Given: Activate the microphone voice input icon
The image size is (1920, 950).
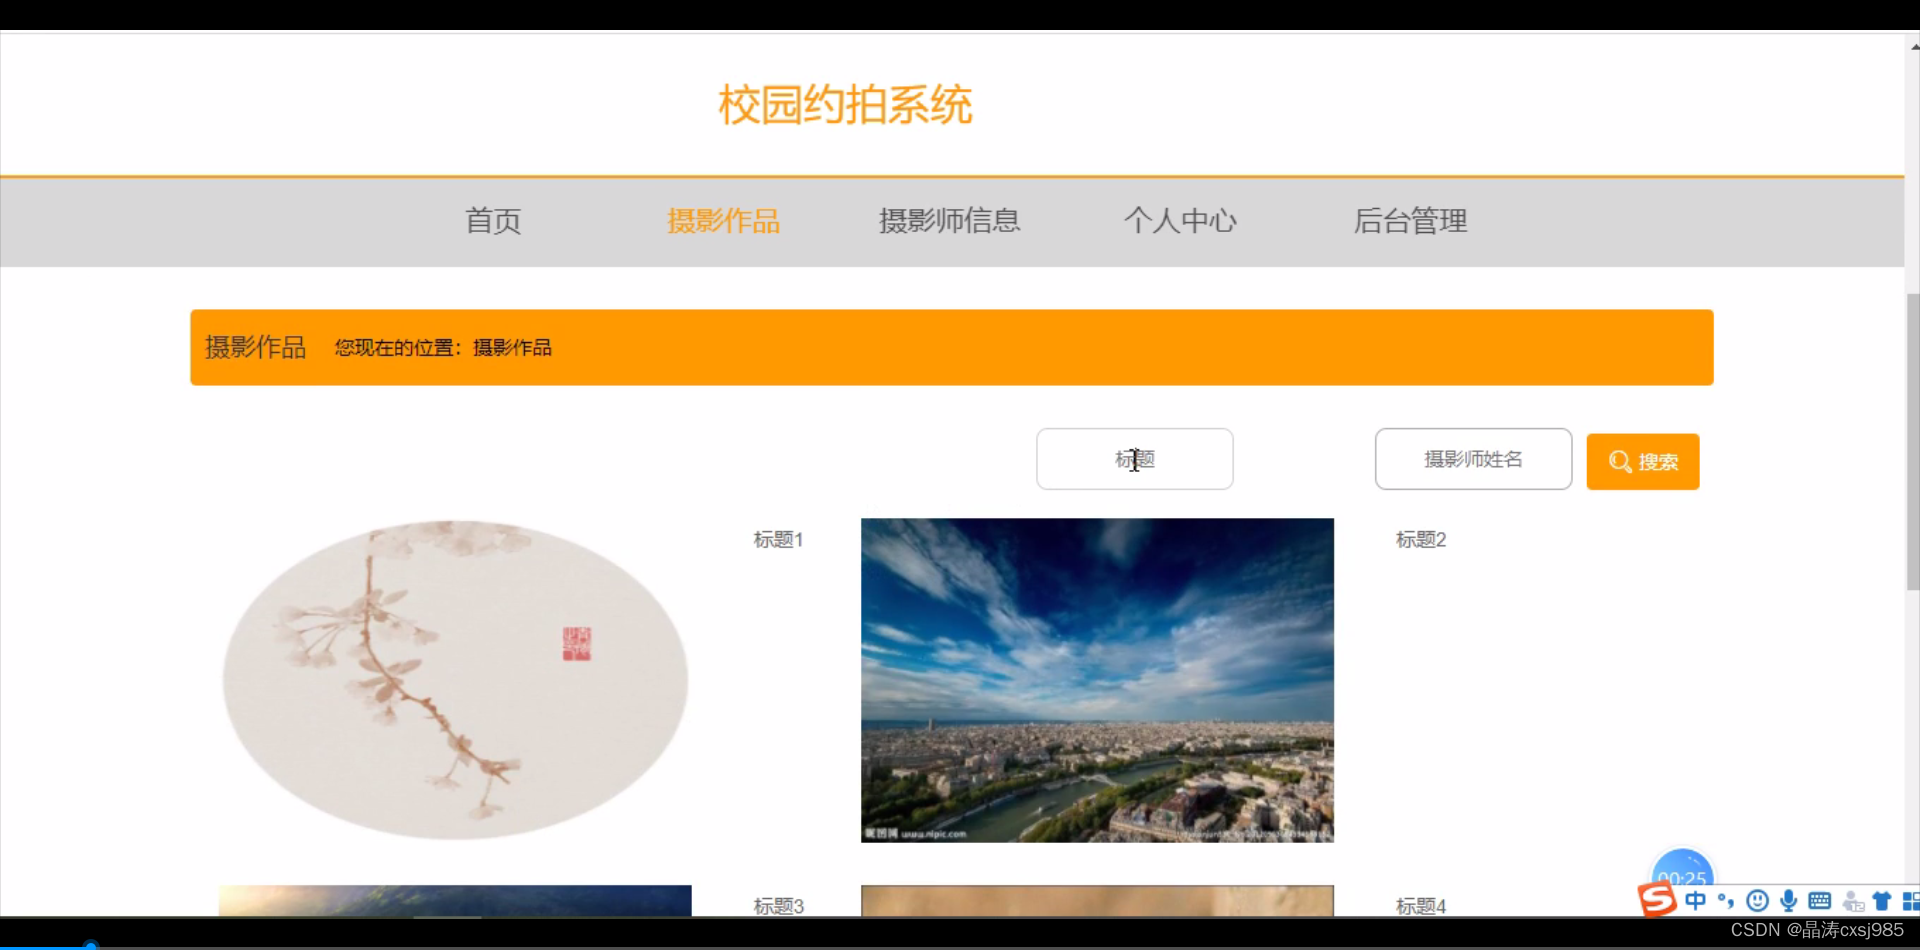Looking at the screenshot, I should pos(1789,900).
